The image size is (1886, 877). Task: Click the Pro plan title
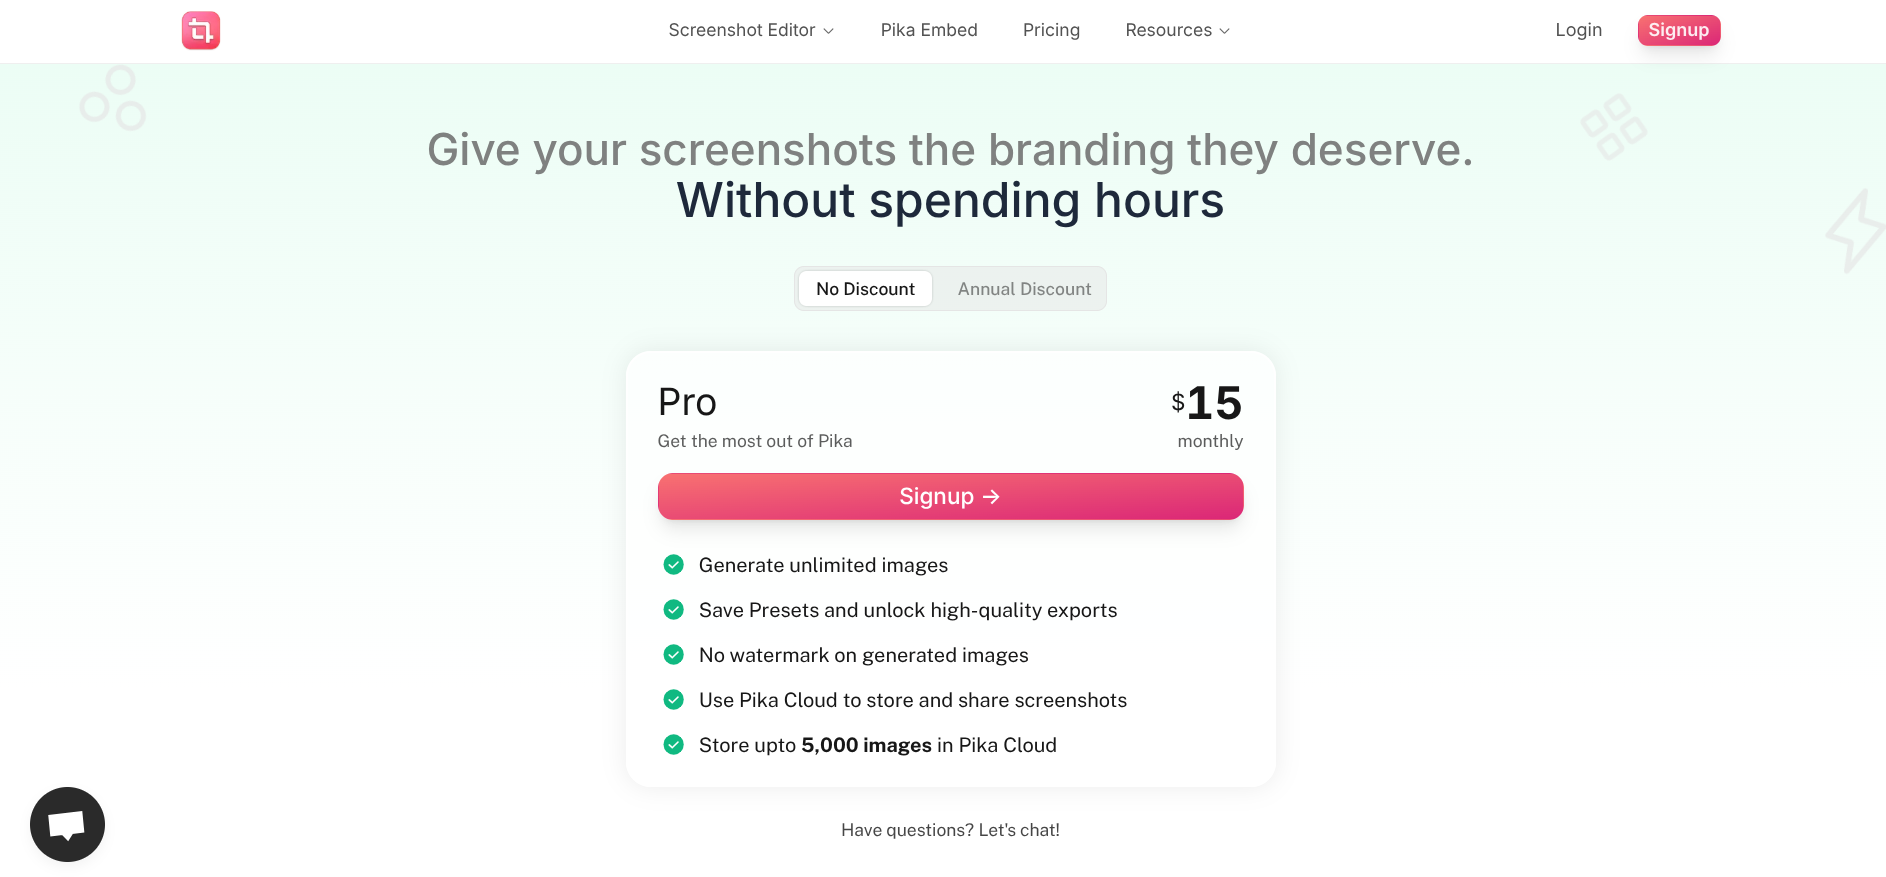coord(687,402)
